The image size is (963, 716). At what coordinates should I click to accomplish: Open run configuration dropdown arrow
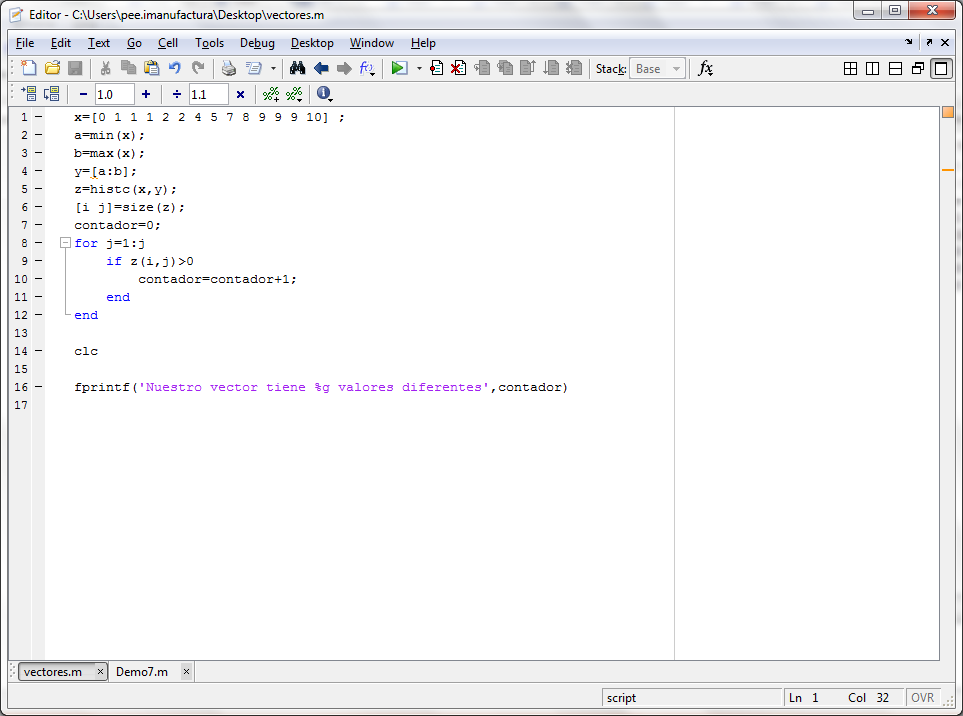pos(419,69)
